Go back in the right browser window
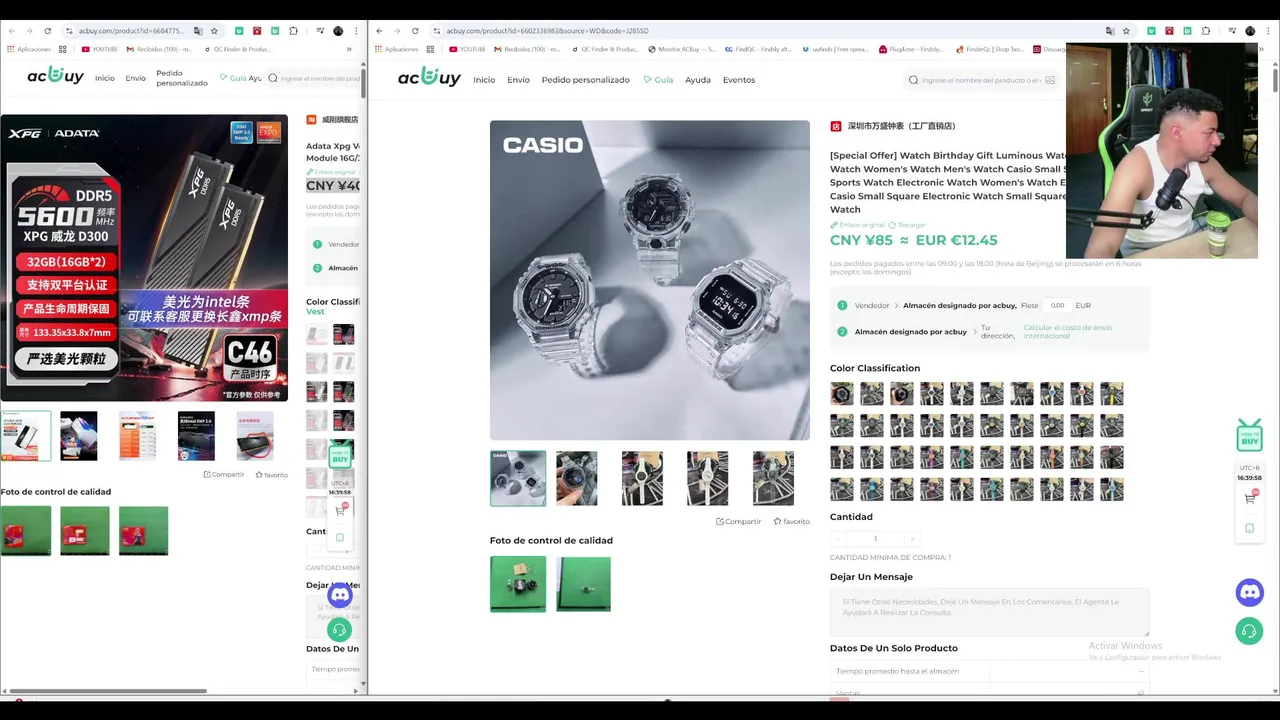1280x720 pixels. (380, 31)
